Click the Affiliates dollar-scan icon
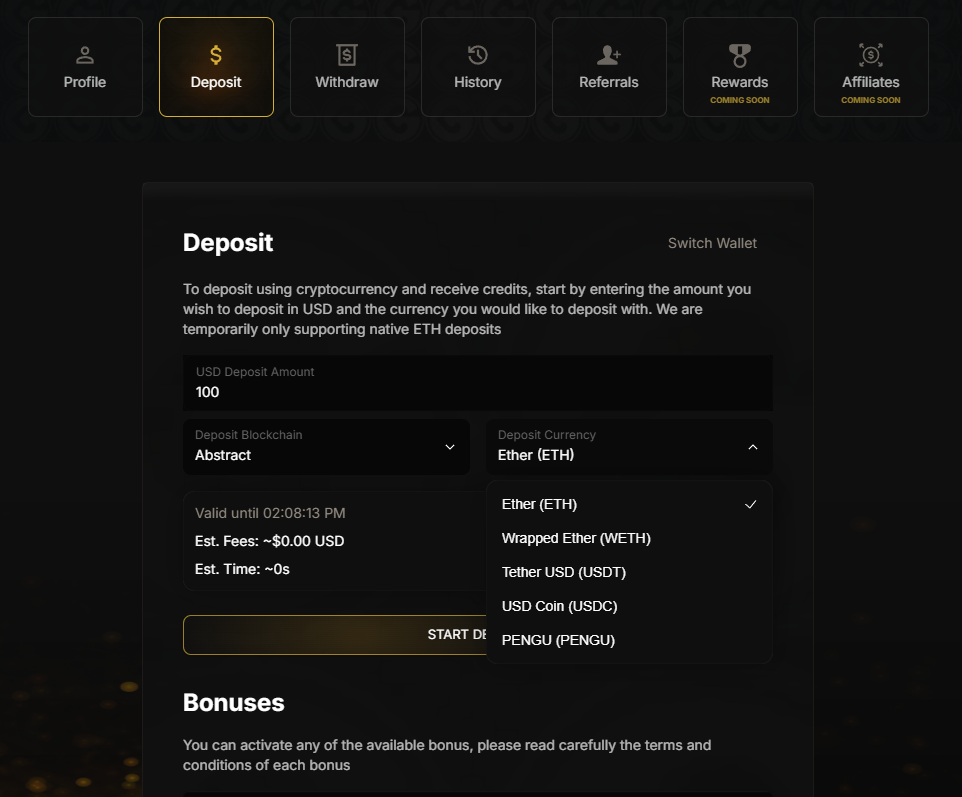The height and width of the screenshot is (797, 962). [871, 54]
